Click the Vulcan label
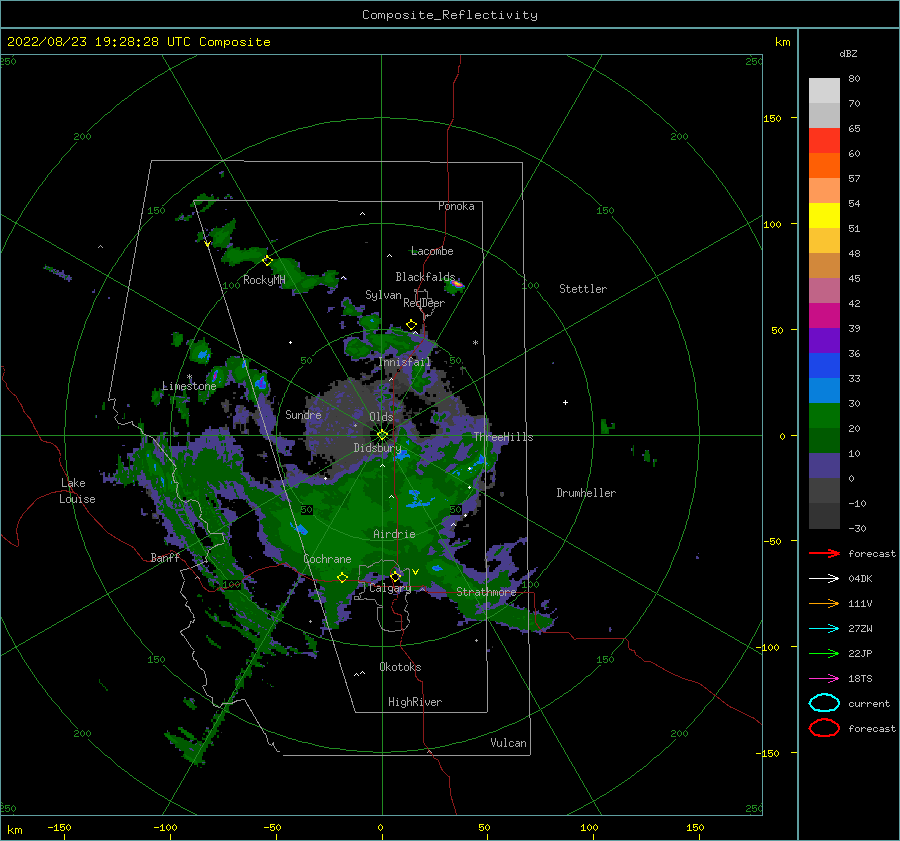The width and height of the screenshot is (900, 841). point(509,743)
